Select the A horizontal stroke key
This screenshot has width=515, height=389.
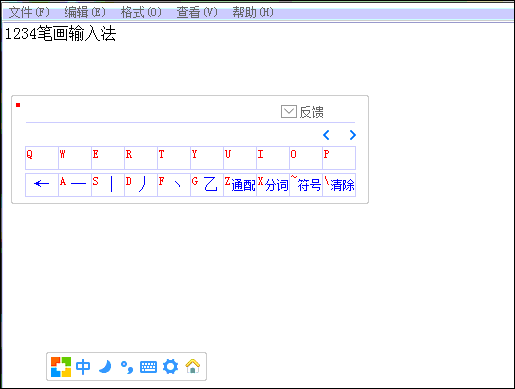75,185
